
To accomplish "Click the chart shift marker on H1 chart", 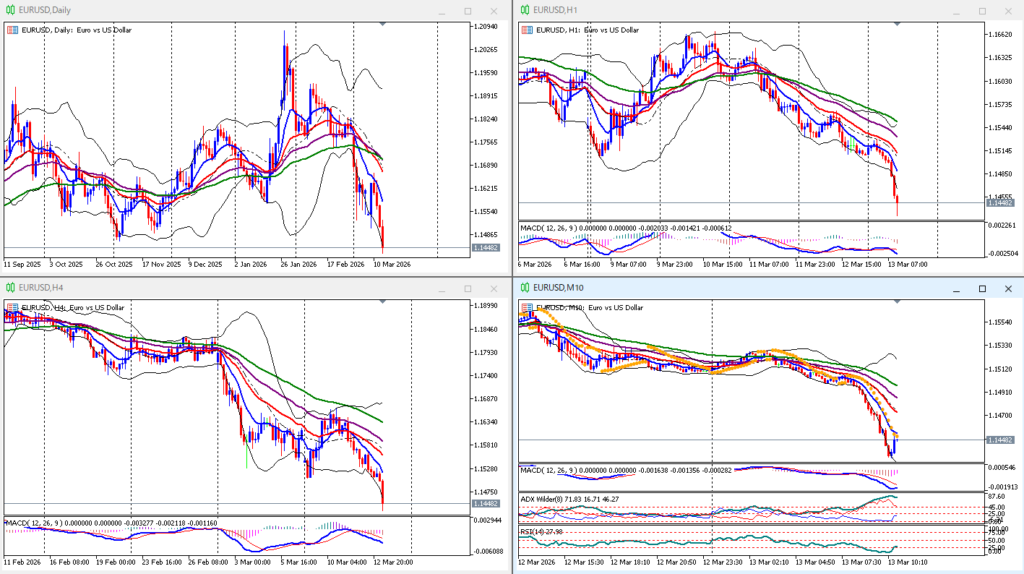I will tap(897, 23).
